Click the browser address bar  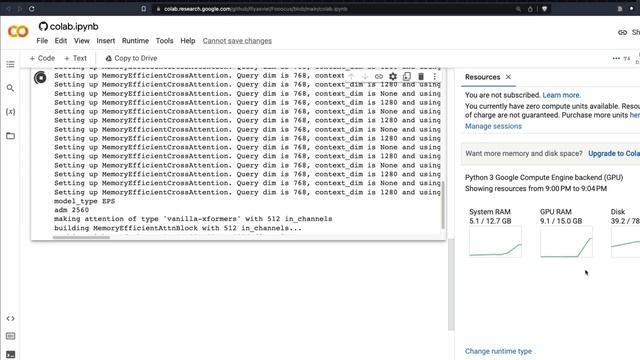point(331,9)
